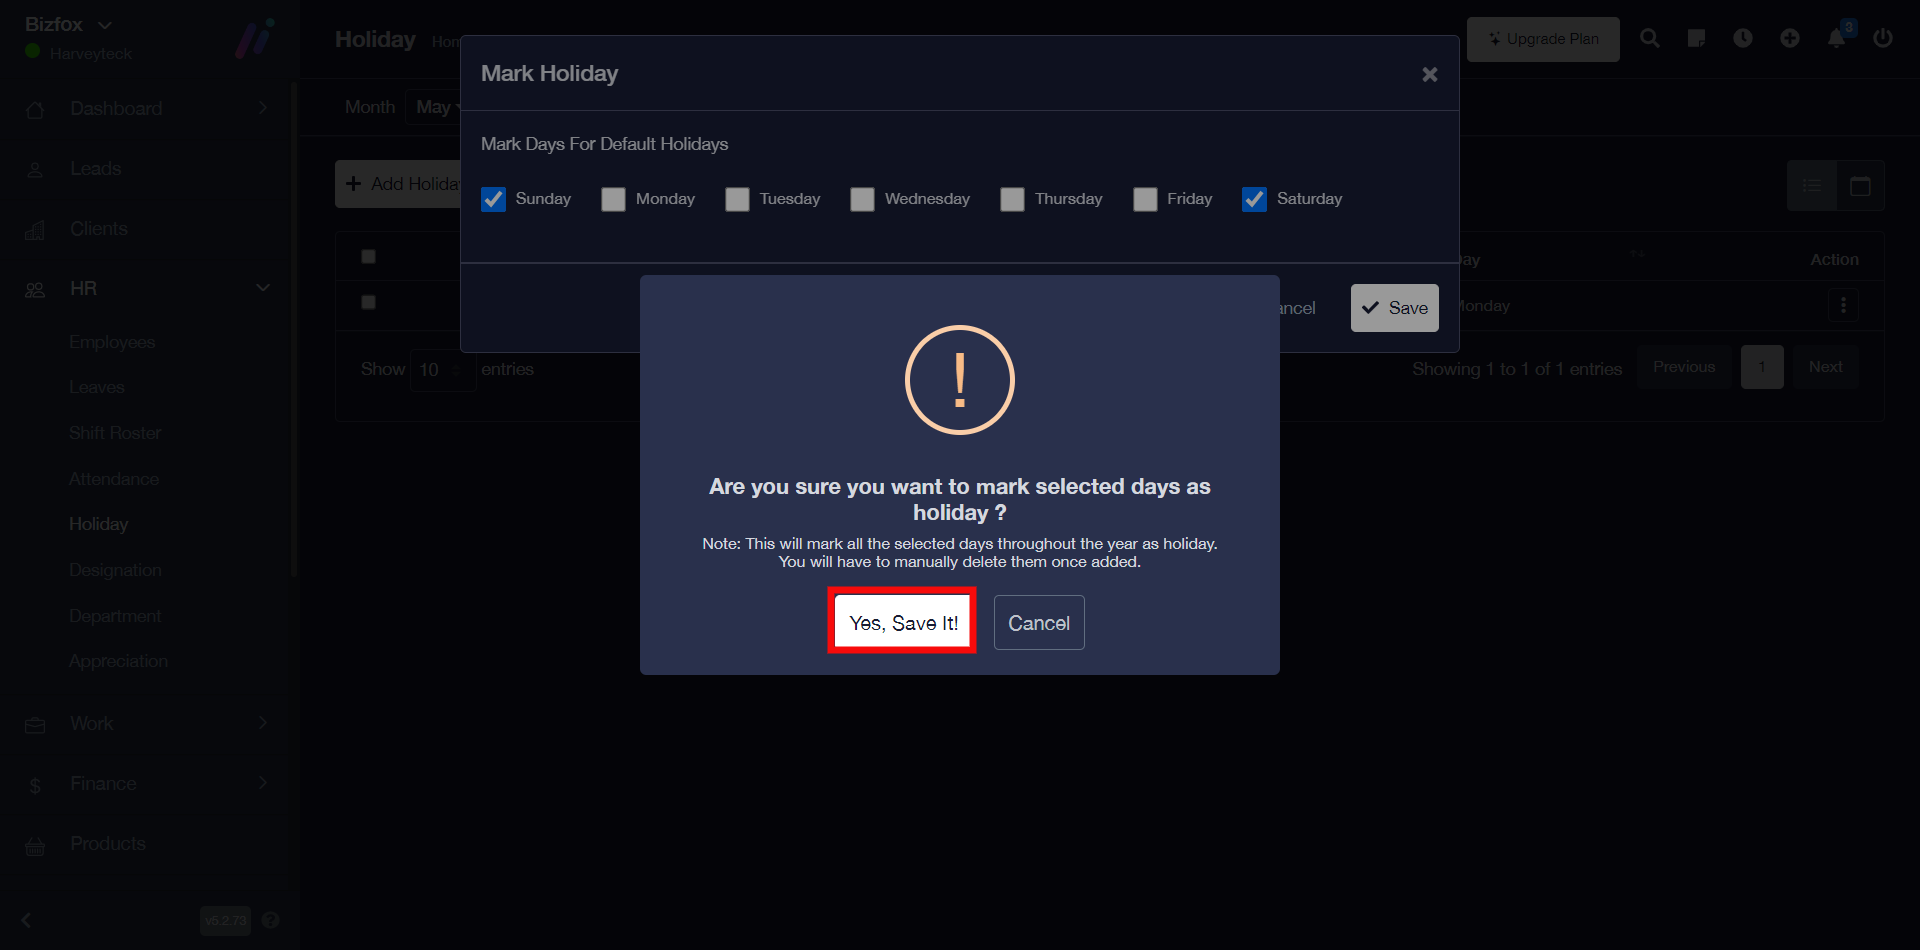Uncheck the Sunday checkbox
This screenshot has width=1920, height=950.
point(493,199)
